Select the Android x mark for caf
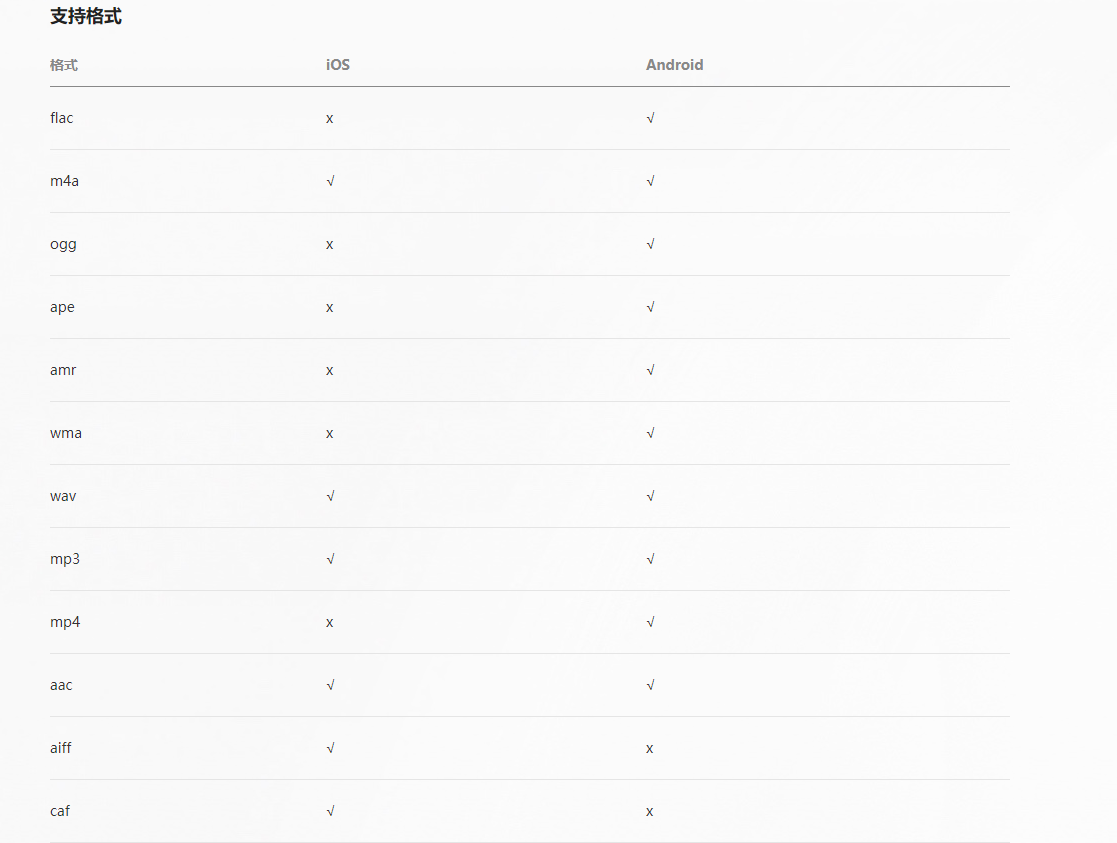This screenshot has height=843, width=1117. [650, 812]
